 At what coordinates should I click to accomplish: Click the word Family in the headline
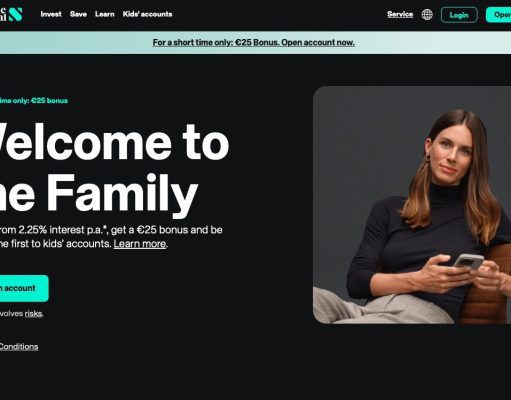pos(122,194)
